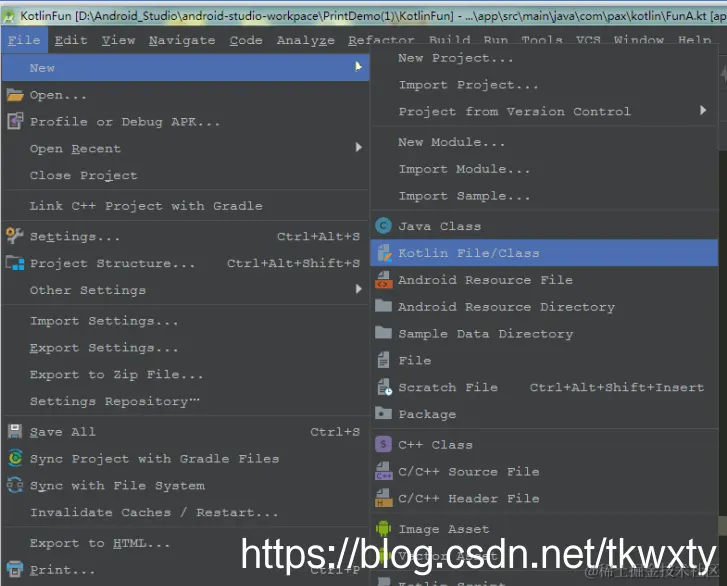Screen dimensions: 727x586
Task: Click the Android Resource File icon
Action: coord(383,280)
